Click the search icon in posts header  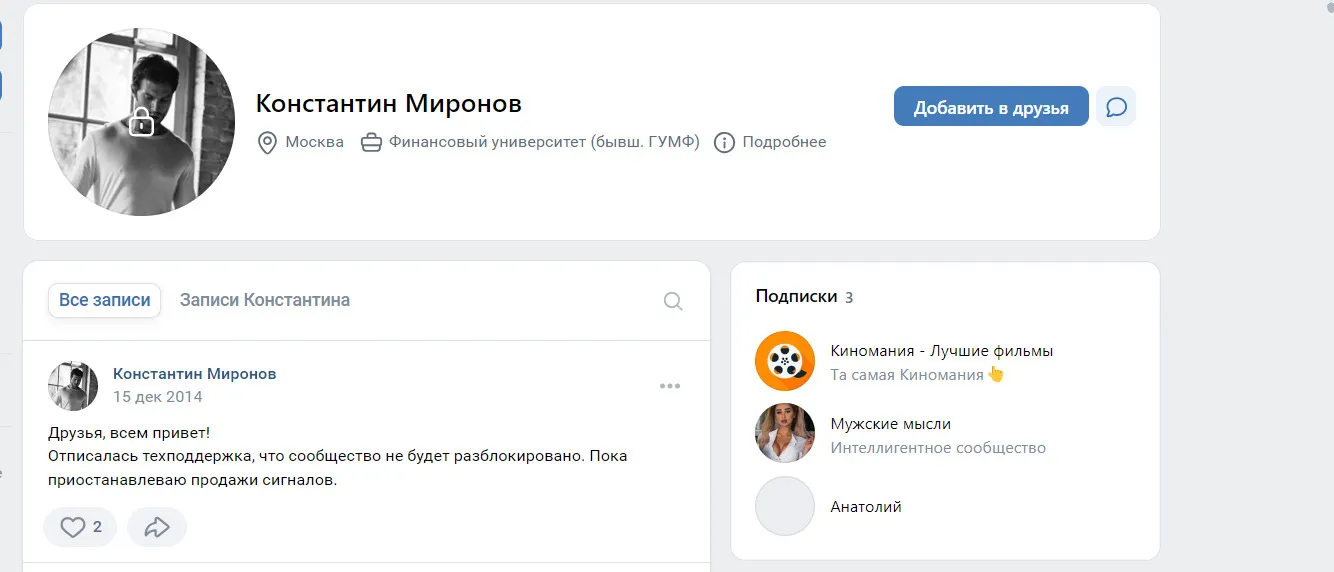(x=673, y=301)
